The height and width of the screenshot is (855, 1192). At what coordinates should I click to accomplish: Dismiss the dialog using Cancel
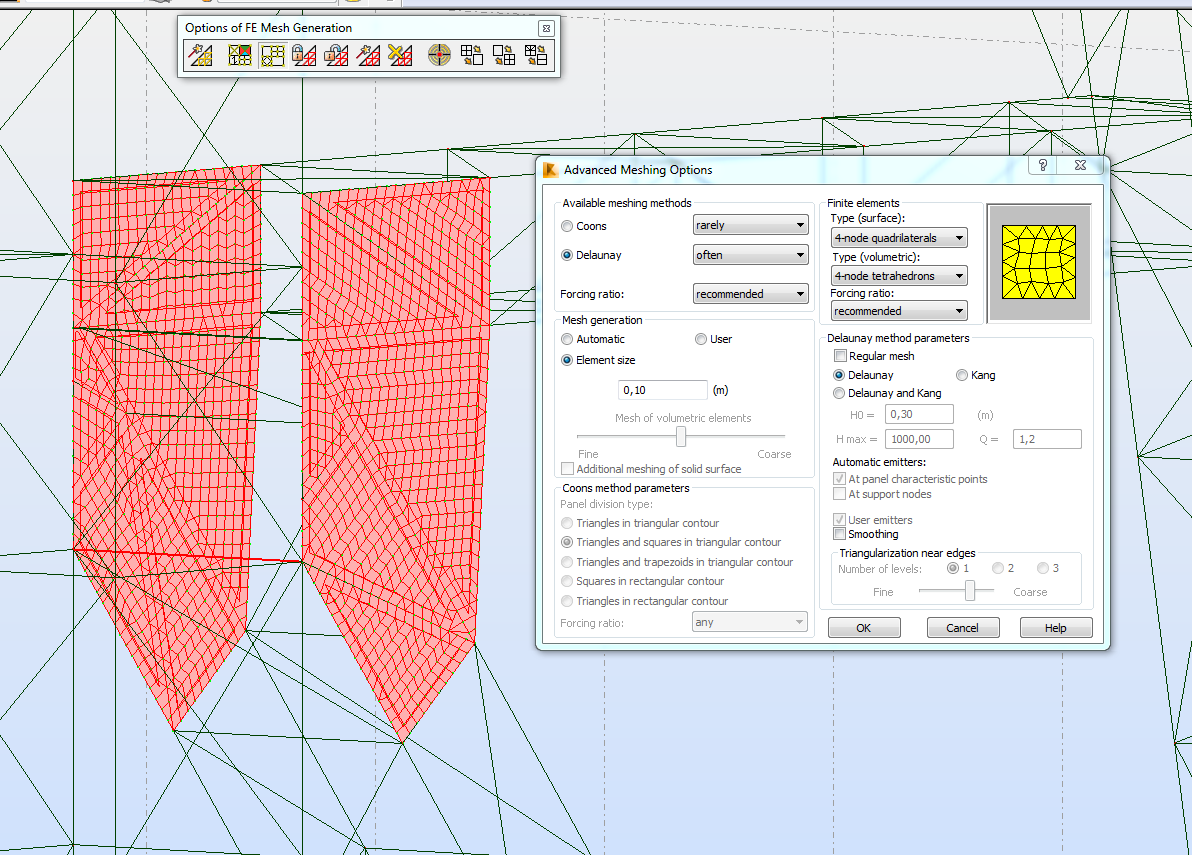tap(962, 627)
